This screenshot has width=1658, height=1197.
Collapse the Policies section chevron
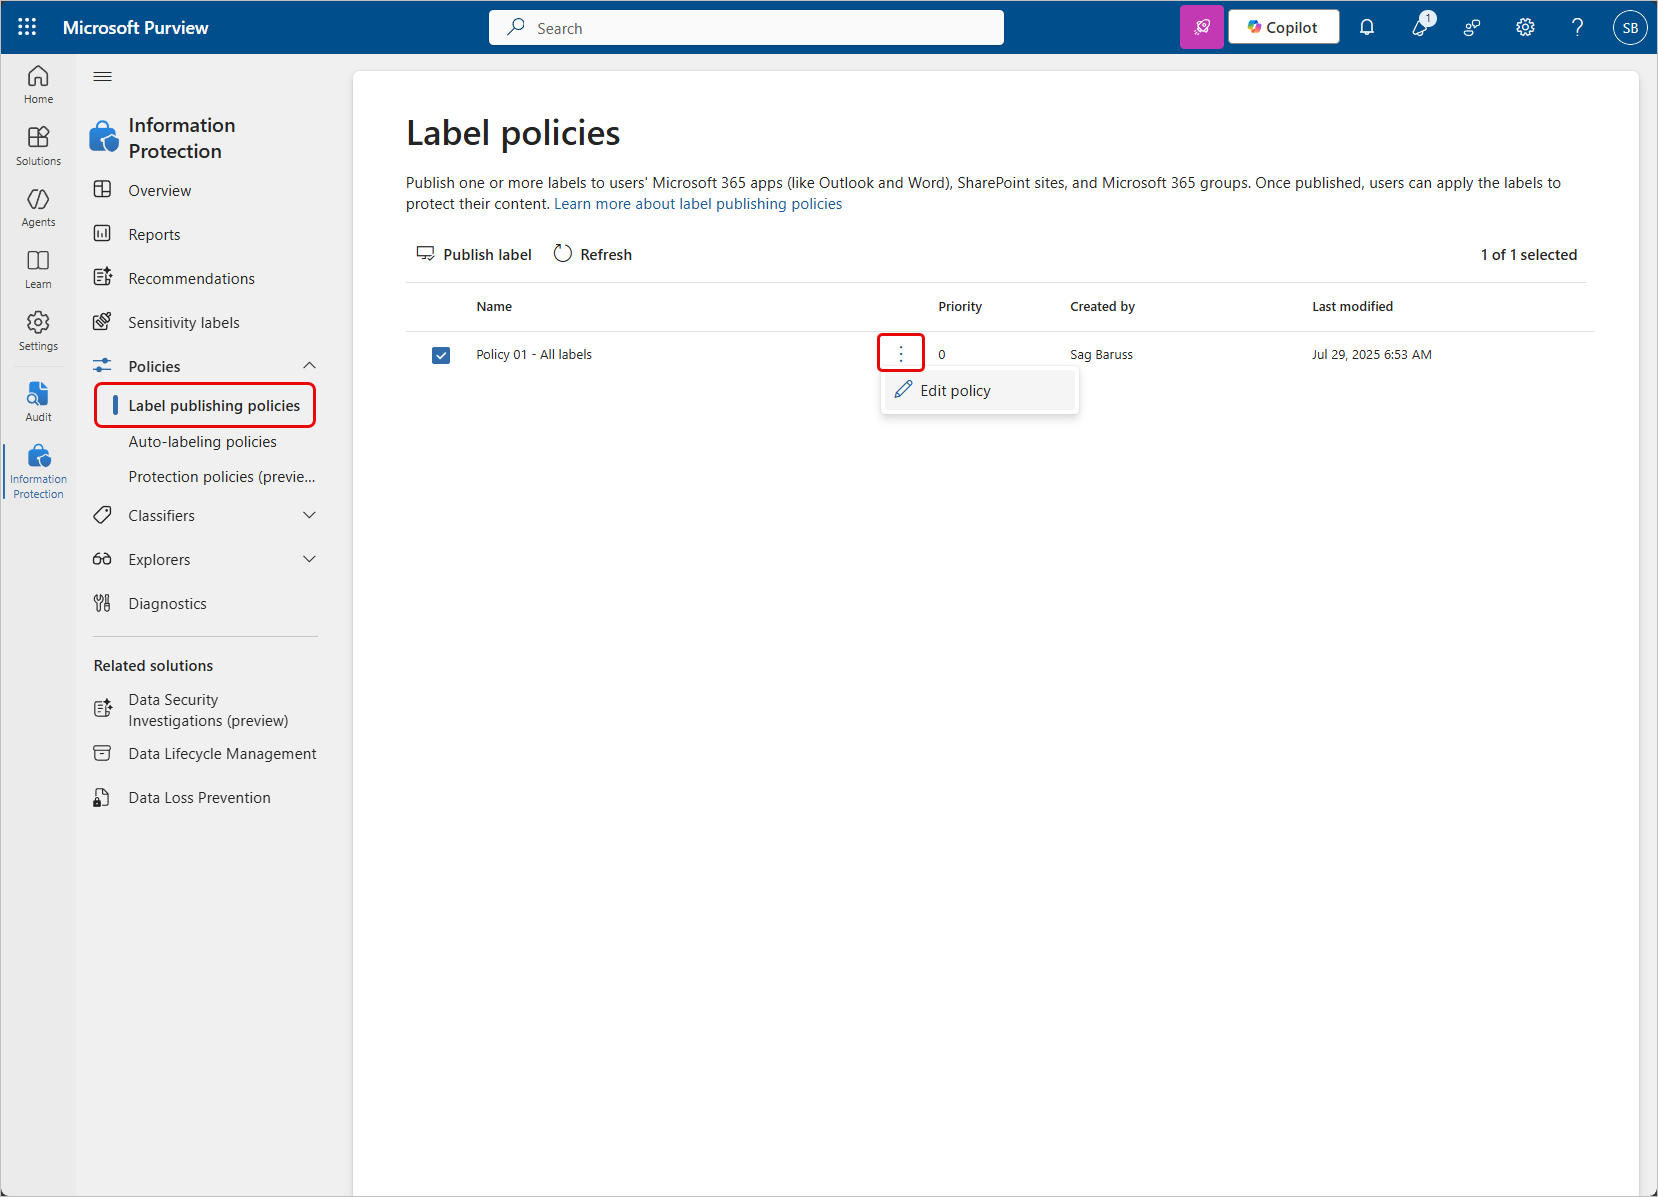tap(310, 365)
